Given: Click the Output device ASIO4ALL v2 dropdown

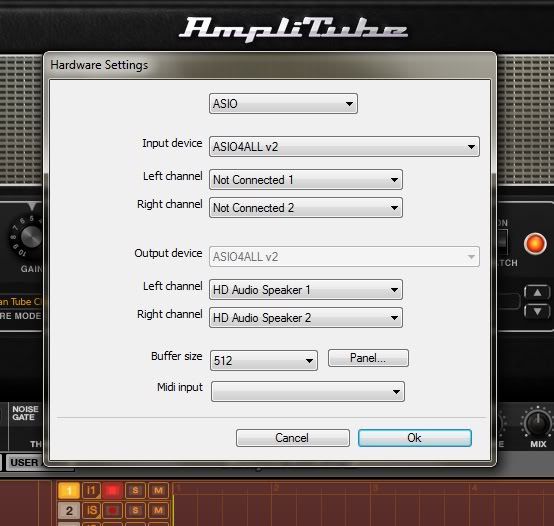Looking at the screenshot, I should [x=344, y=256].
